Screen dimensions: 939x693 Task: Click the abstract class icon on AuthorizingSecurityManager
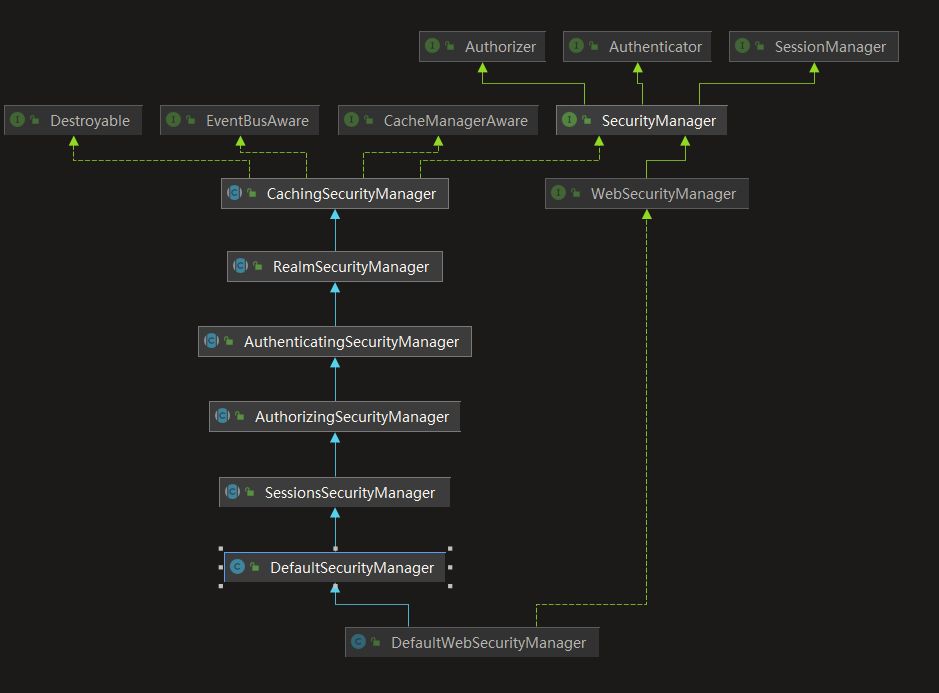222,416
